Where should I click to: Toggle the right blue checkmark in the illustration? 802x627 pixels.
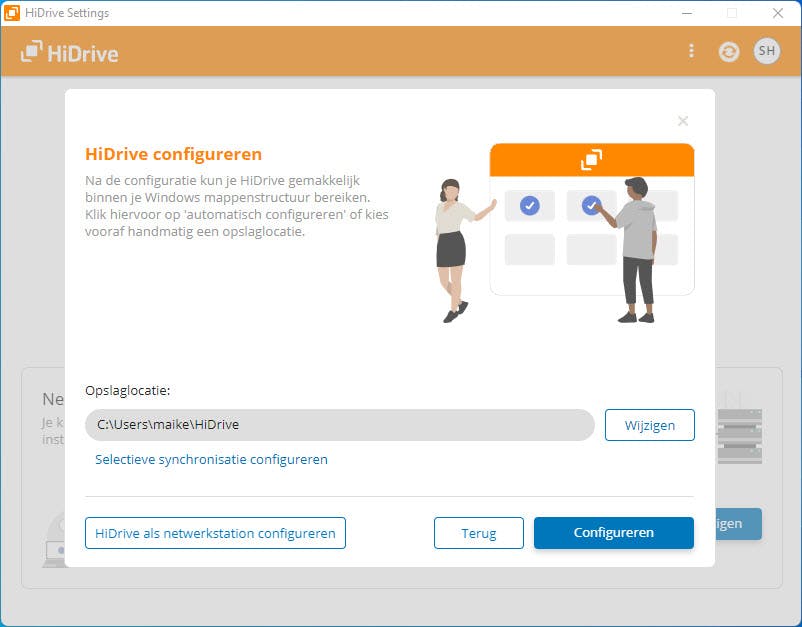tap(593, 204)
